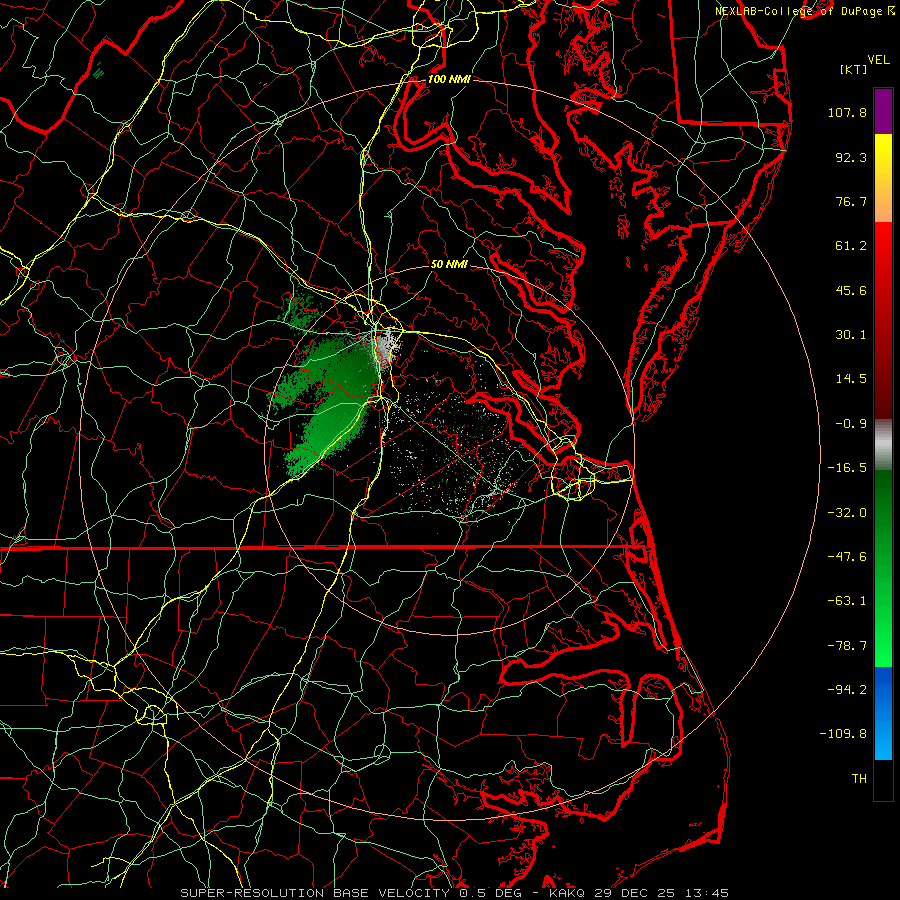Select the -0.9 scale value
Screen dimensions: 900x900
point(851,424)
